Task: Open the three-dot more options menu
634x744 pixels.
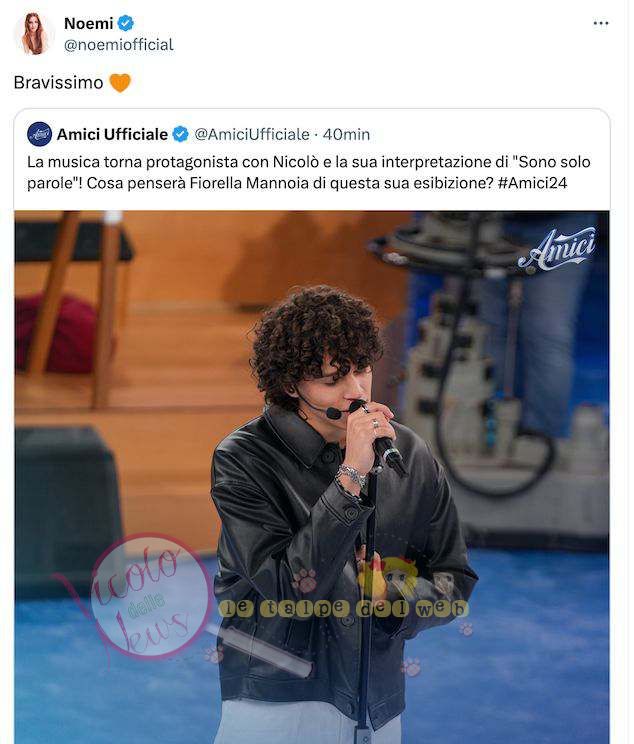Action: coord(601,23)
